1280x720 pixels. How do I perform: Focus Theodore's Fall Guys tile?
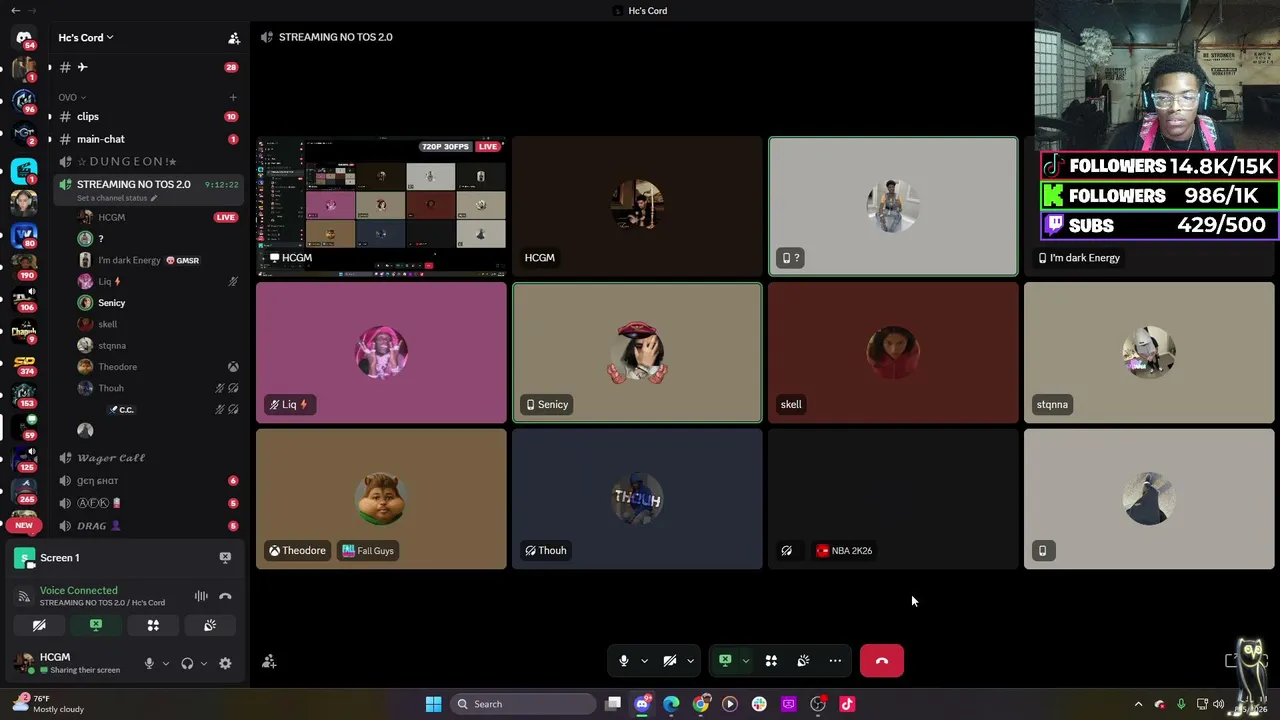coord(381,499)
